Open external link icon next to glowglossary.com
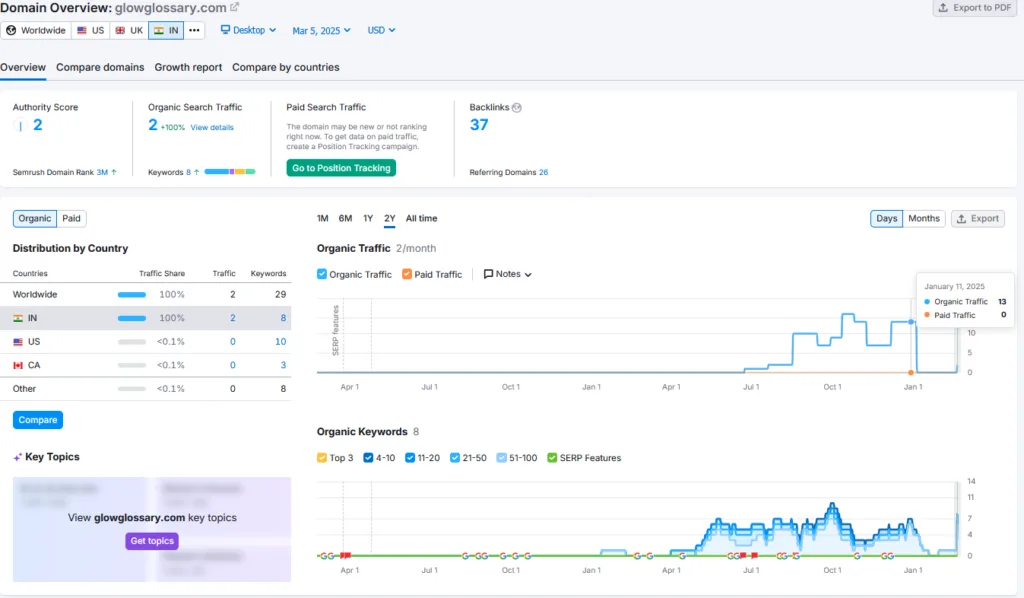This screenshot has width=1024, height=598. (x=234, y=7)
